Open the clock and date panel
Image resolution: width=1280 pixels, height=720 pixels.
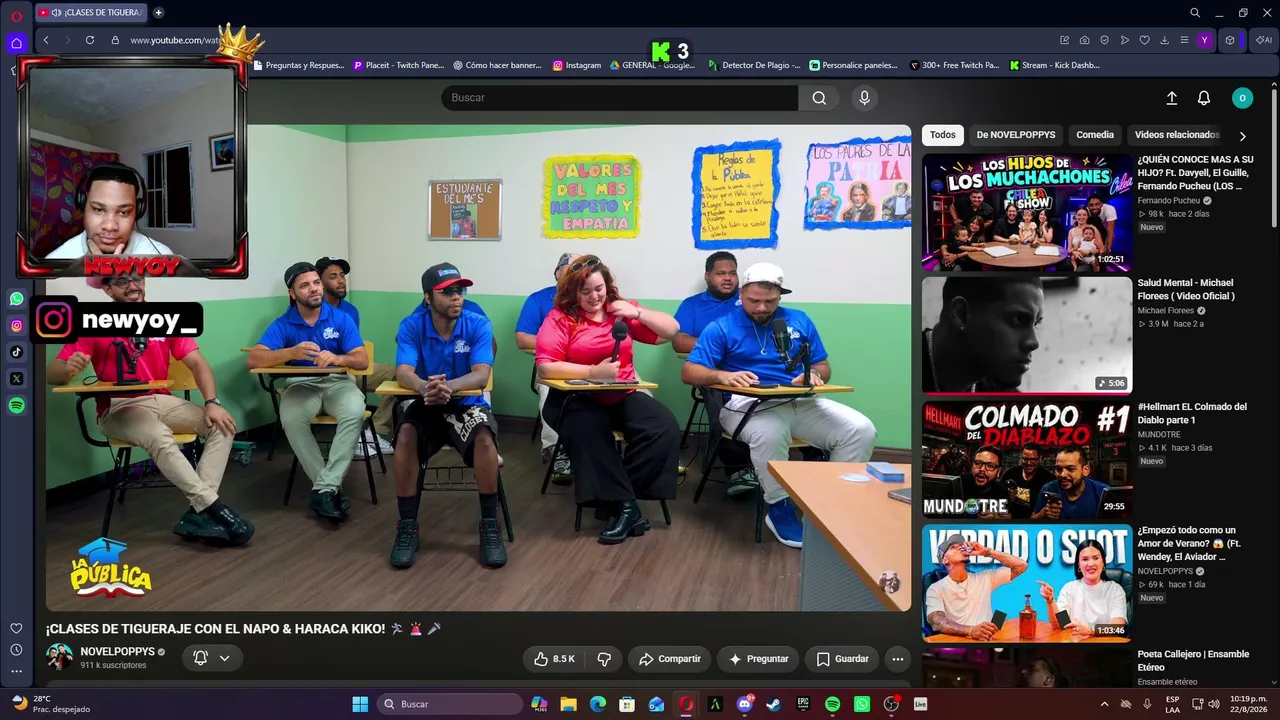(x=1248, y=704)
